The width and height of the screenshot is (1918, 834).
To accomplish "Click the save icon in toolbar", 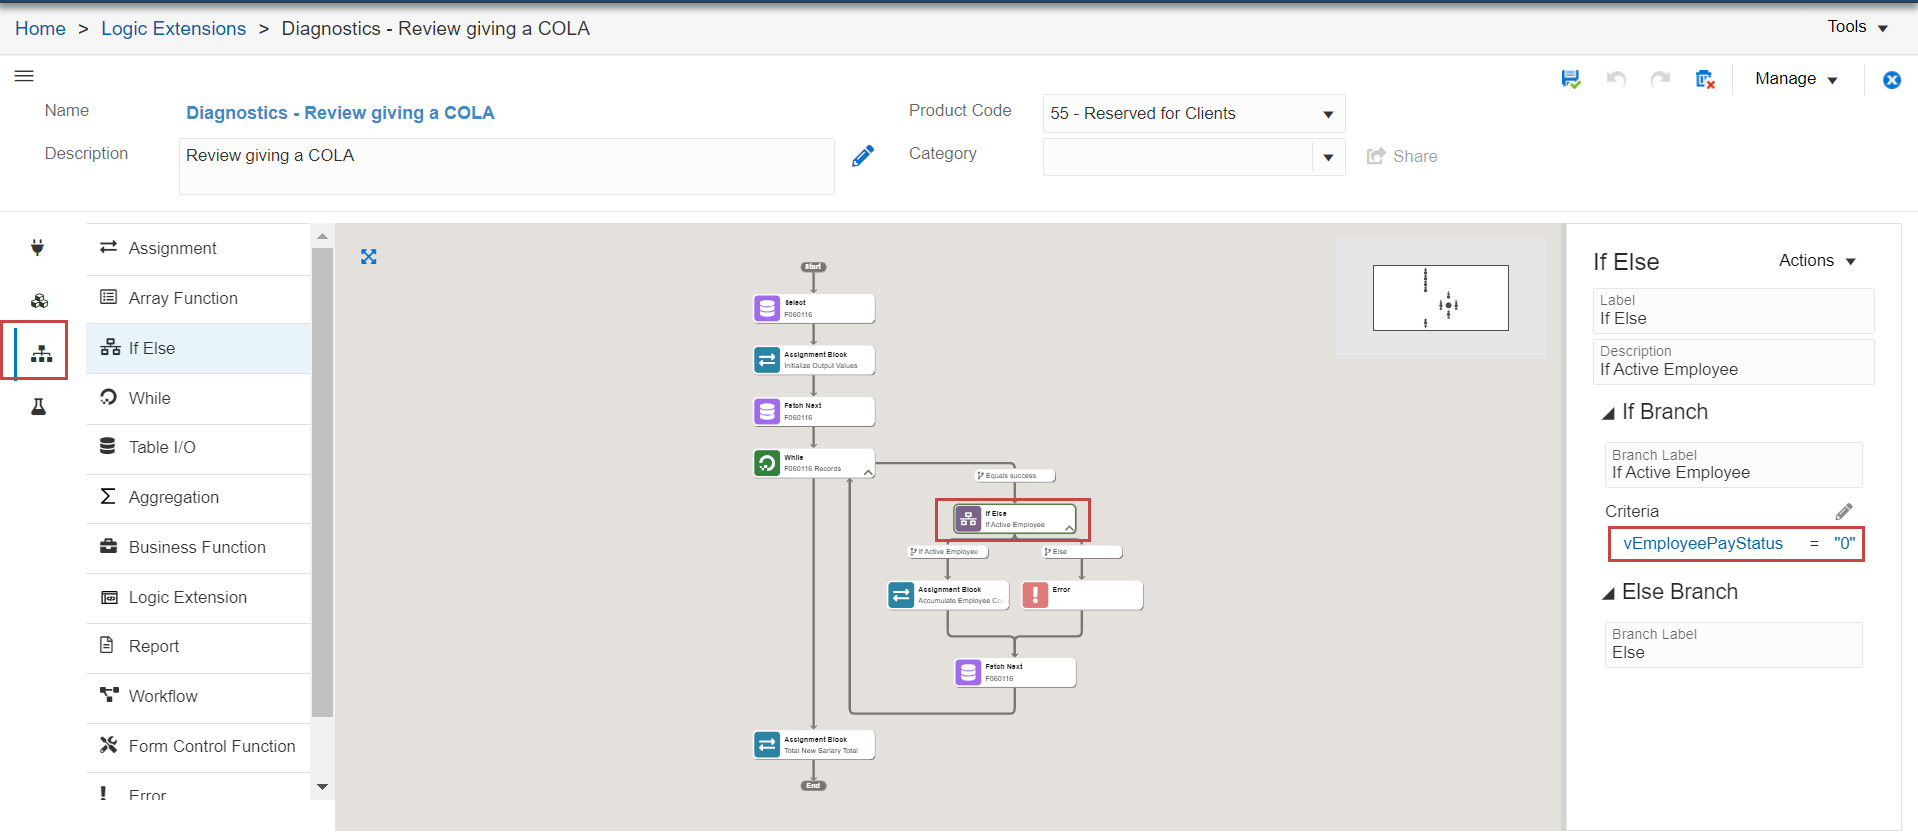I will click(1571, 79).
